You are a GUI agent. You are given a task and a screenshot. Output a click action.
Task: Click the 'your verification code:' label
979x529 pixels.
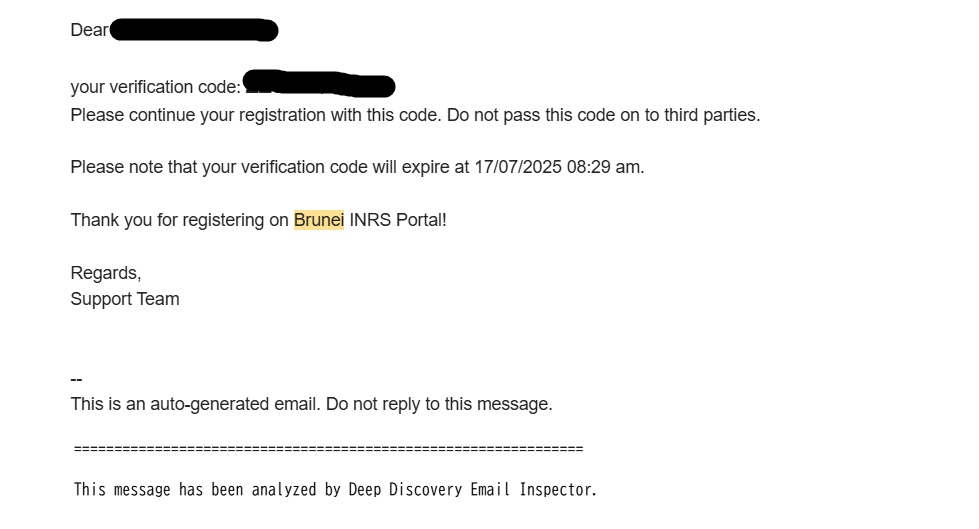[155, 87]
